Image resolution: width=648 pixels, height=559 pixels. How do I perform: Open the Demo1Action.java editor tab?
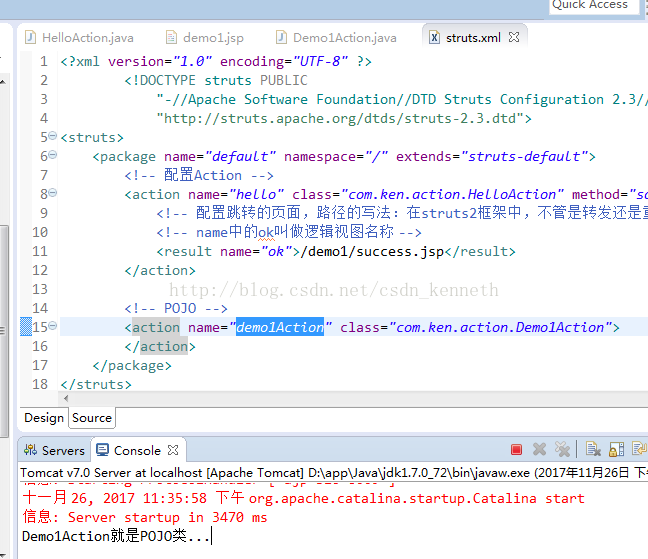coord(336,38)
